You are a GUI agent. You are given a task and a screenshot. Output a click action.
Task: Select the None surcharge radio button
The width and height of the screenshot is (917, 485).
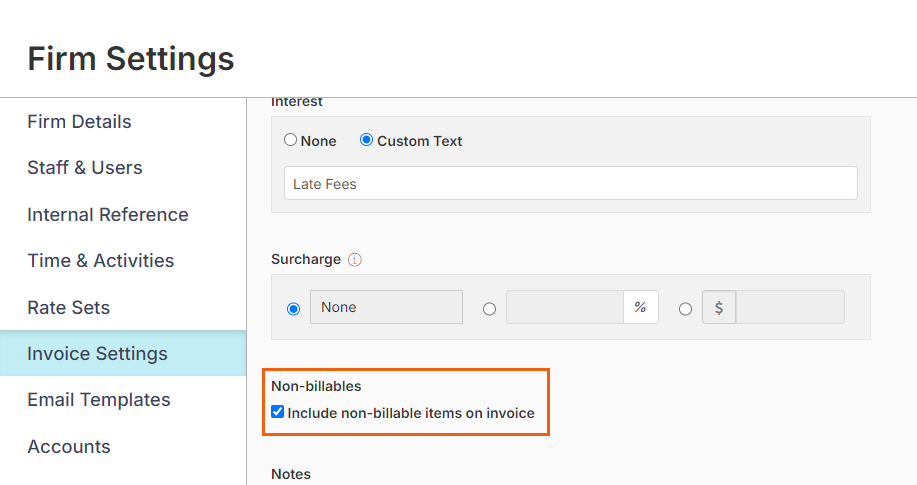(294, 309)
